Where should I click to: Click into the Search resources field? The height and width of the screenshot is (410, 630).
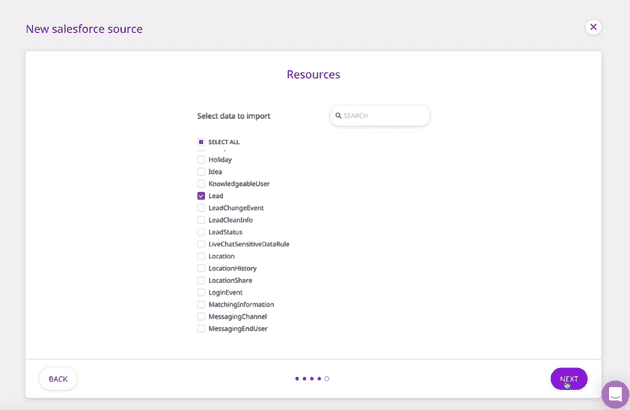coord(380,116)
